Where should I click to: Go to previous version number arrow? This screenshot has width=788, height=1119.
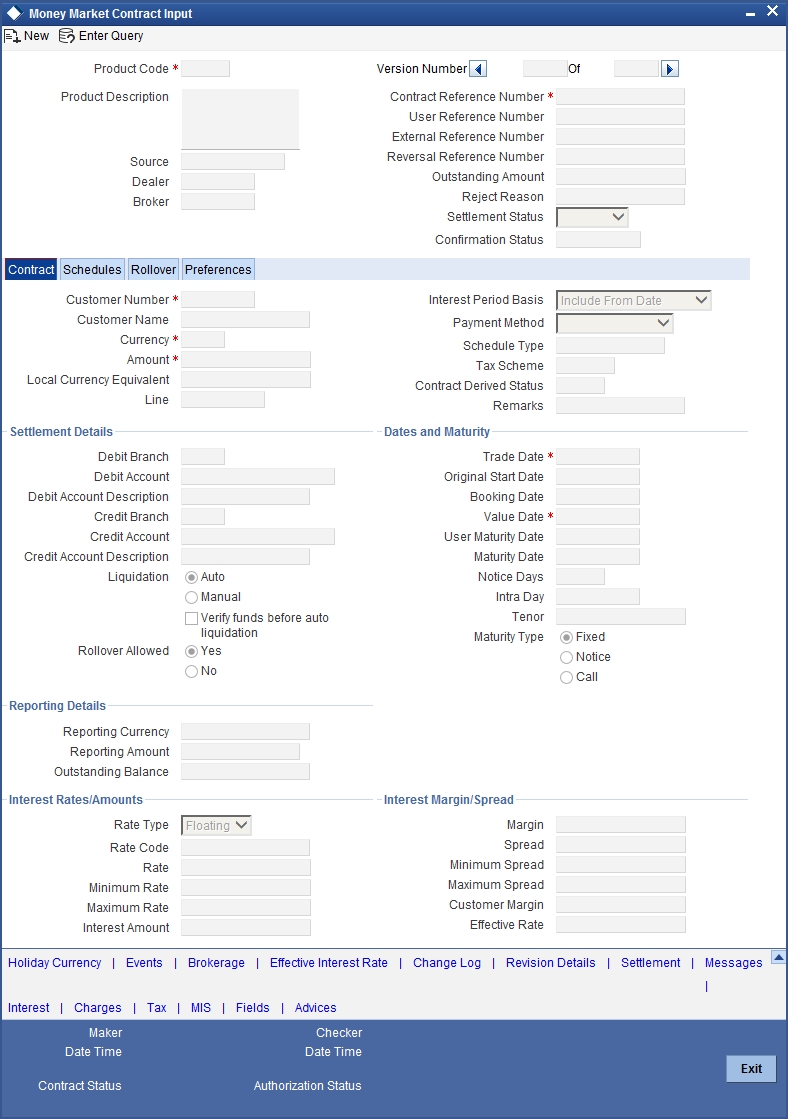click(479, 69)
